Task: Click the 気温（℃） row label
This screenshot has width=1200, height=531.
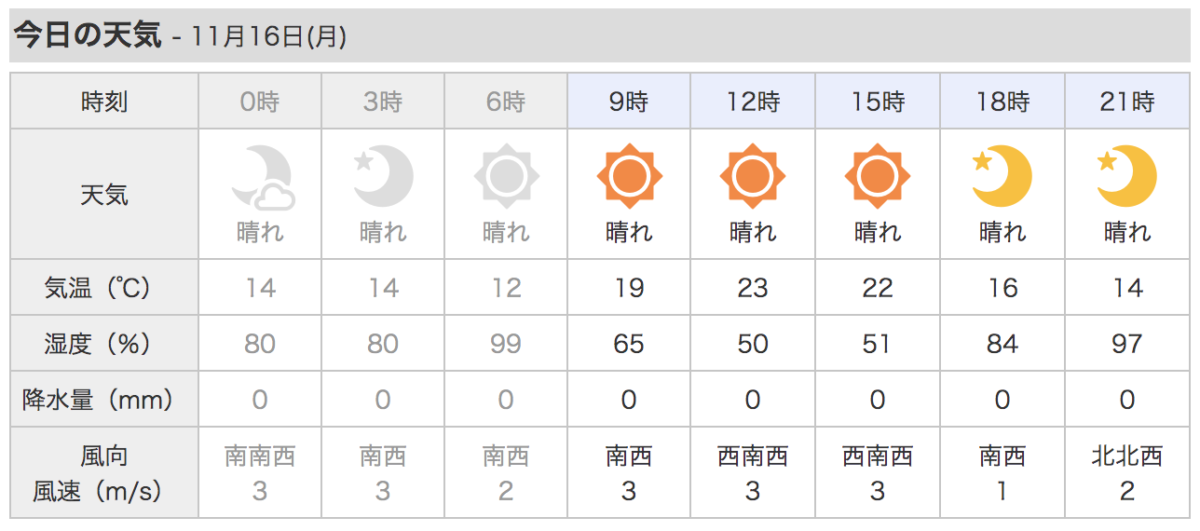Action: click(105, 288)
